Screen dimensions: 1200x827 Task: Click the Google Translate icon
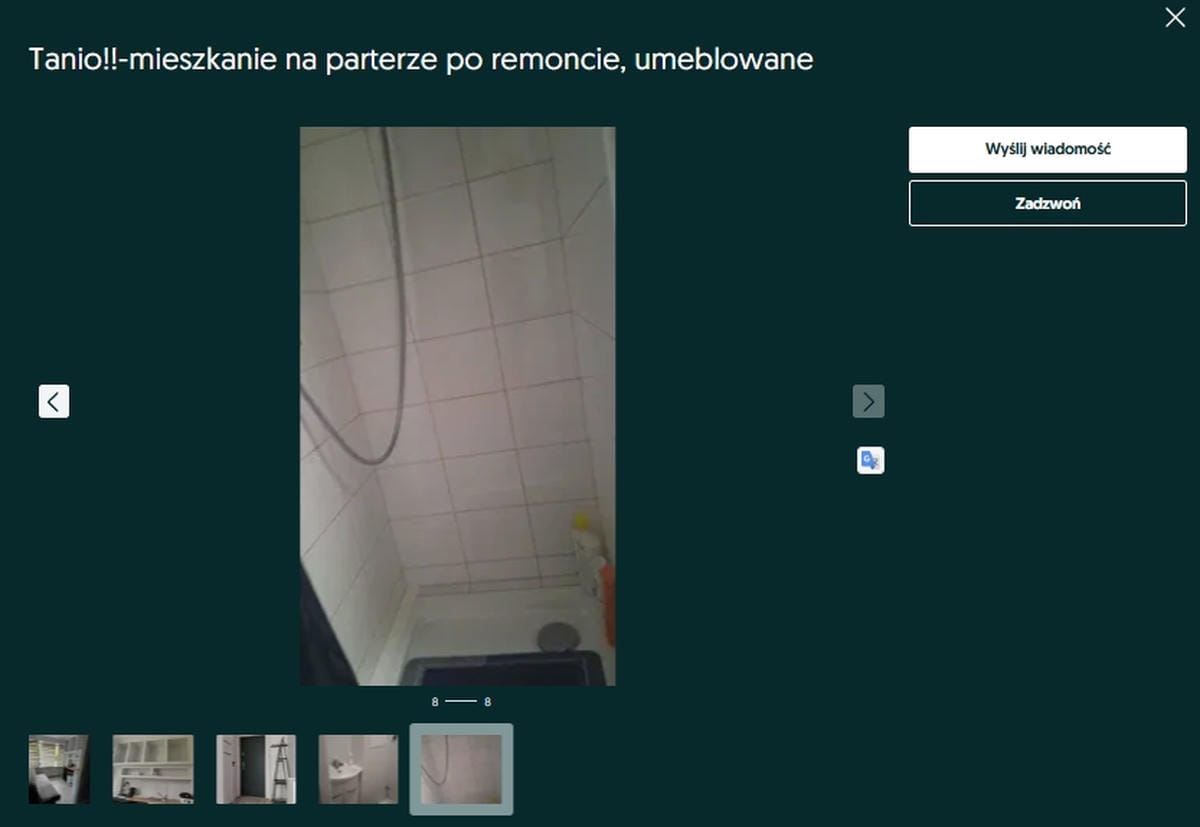(x=870, y=460)
